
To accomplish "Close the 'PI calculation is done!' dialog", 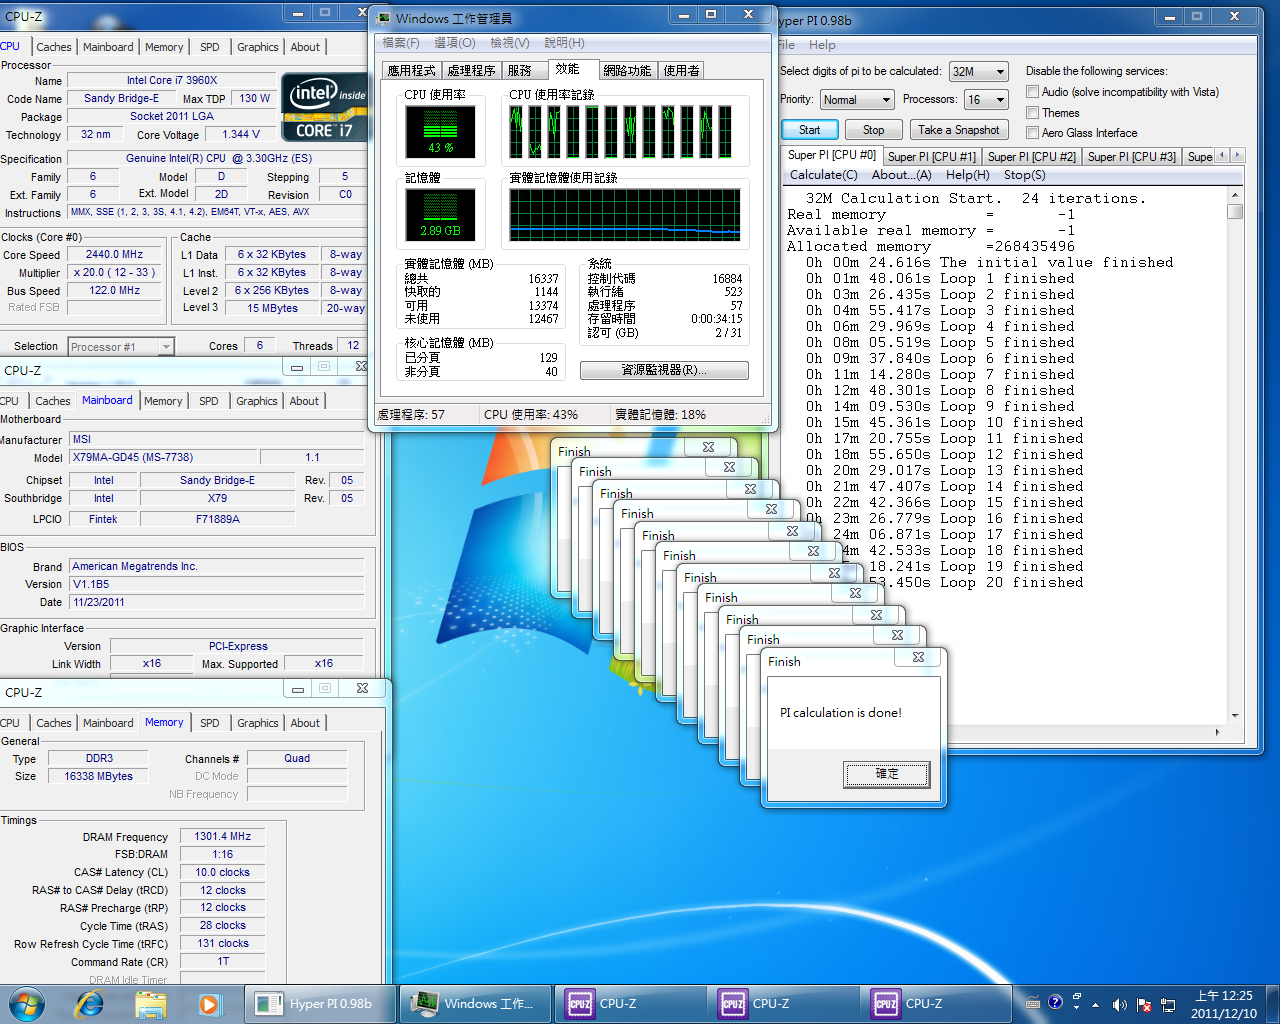I will point(918,657).
